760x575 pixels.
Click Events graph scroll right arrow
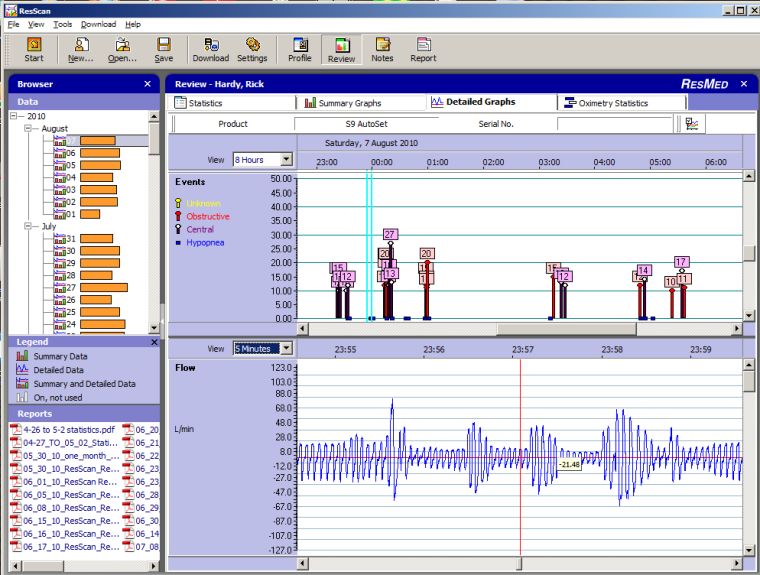[737, 329]
